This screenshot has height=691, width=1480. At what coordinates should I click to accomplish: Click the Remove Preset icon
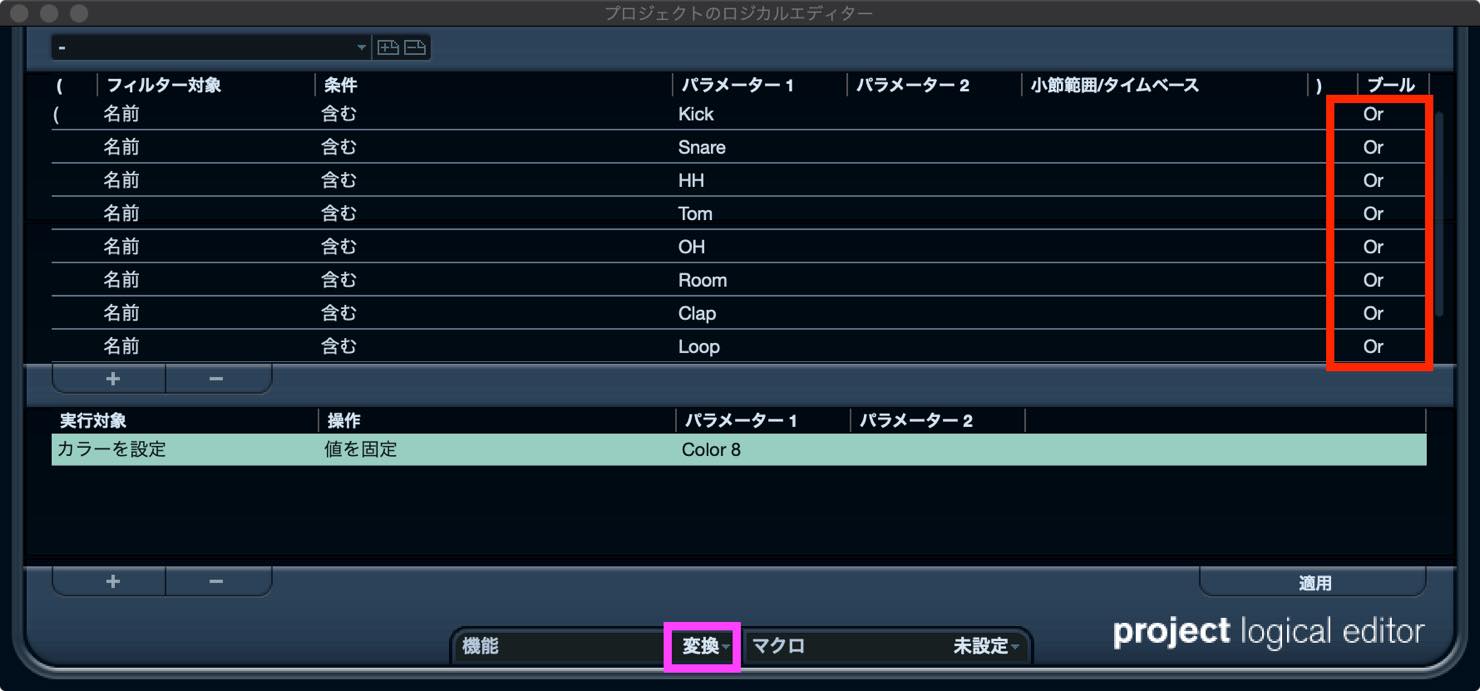[415, 47]
